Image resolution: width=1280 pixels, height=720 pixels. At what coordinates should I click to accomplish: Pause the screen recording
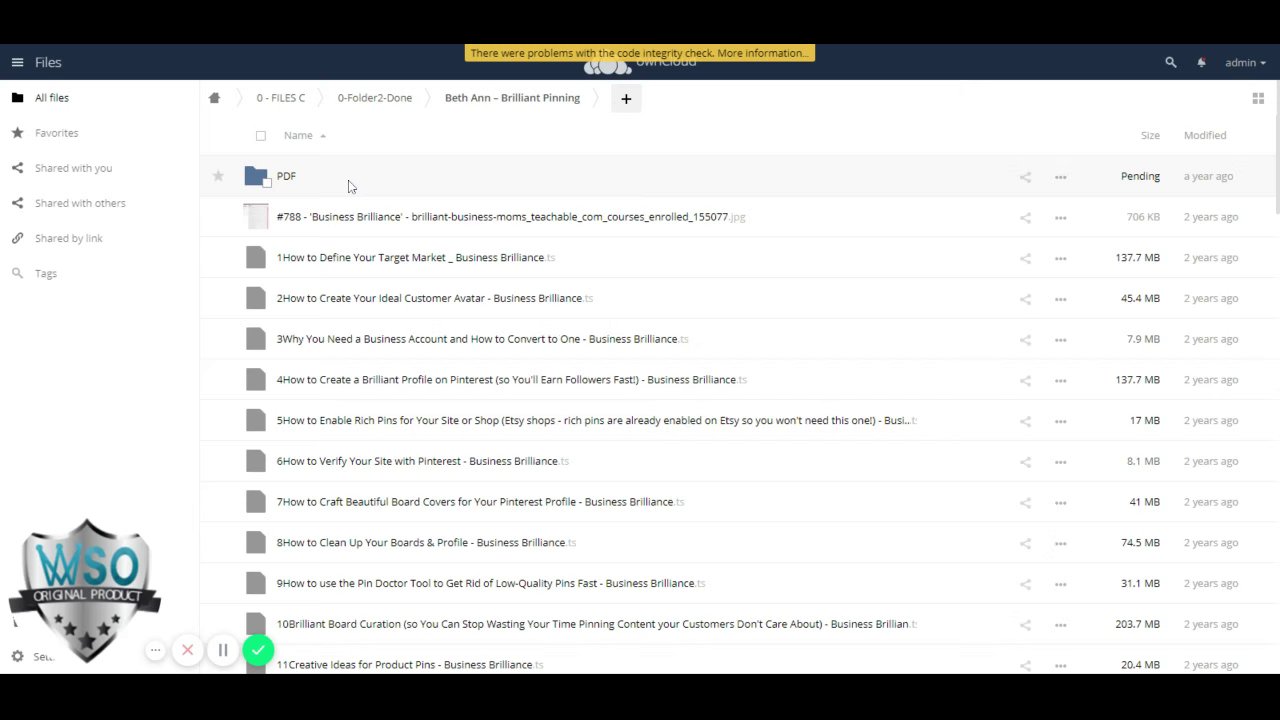[223, 651]
